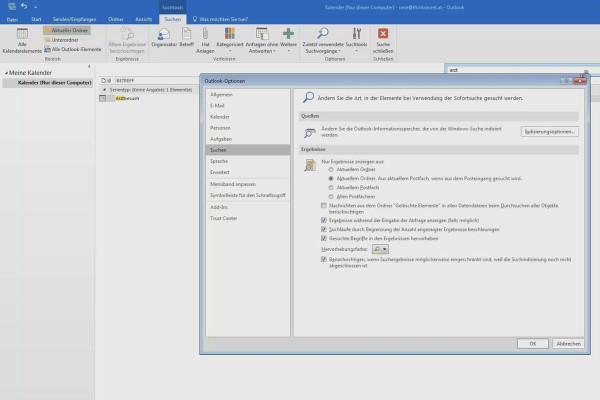Toggle Benachrichtigen Suchindizierung checkbox
The height and width of the screenshot is (400, 600).
324,260
